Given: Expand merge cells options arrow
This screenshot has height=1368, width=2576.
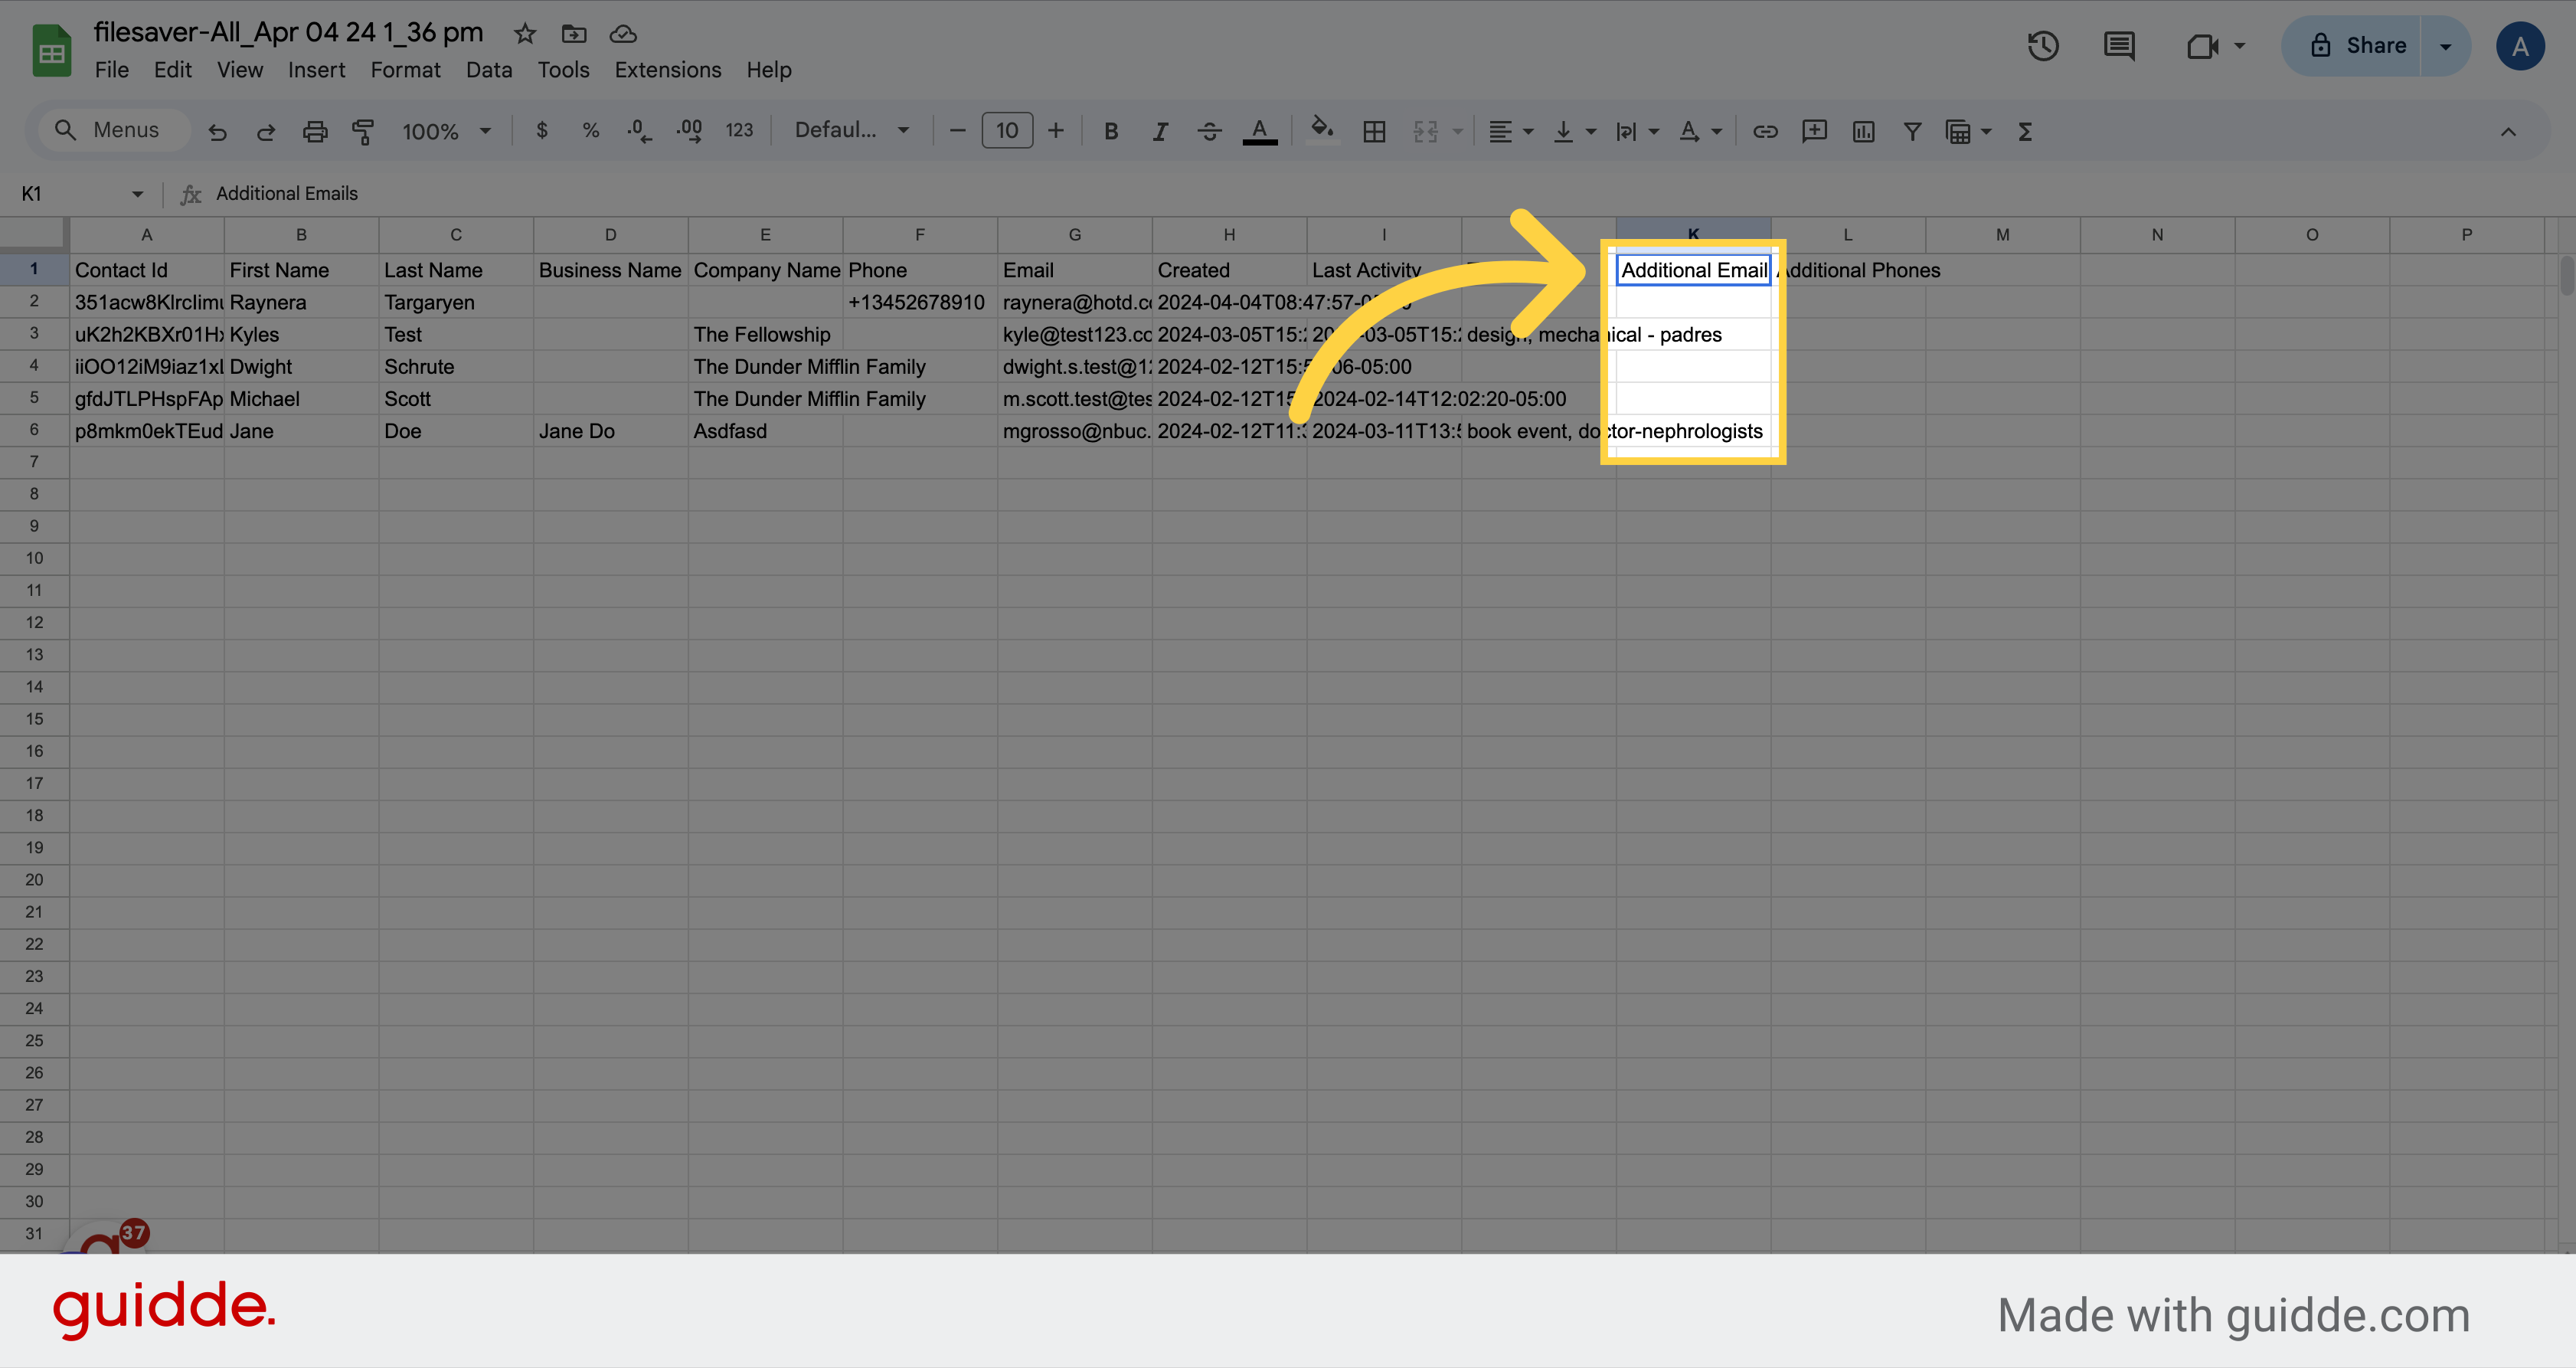Looking at the screenshot, I should [x=1457, y=131].
